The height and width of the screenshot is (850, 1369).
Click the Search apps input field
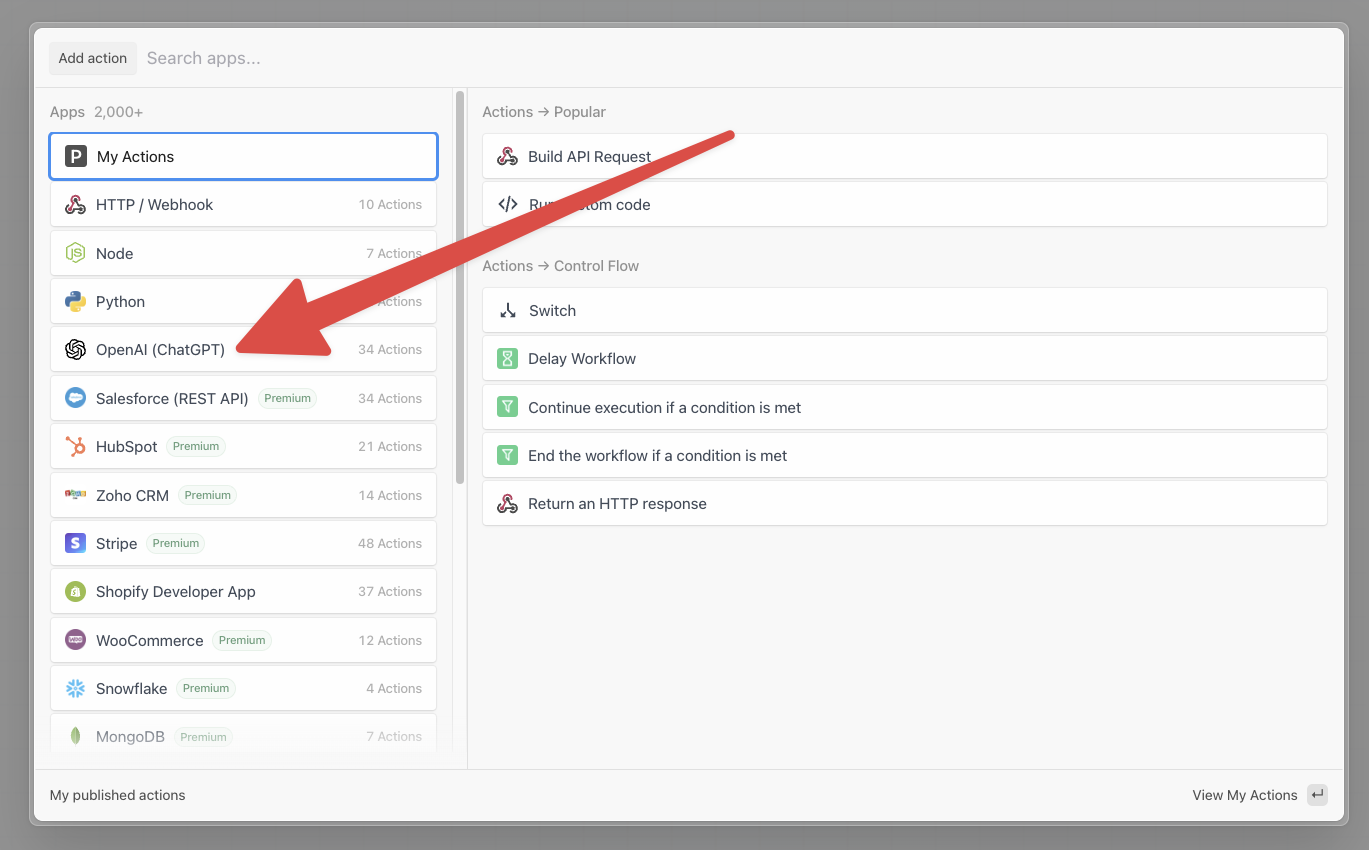(738, 58)
